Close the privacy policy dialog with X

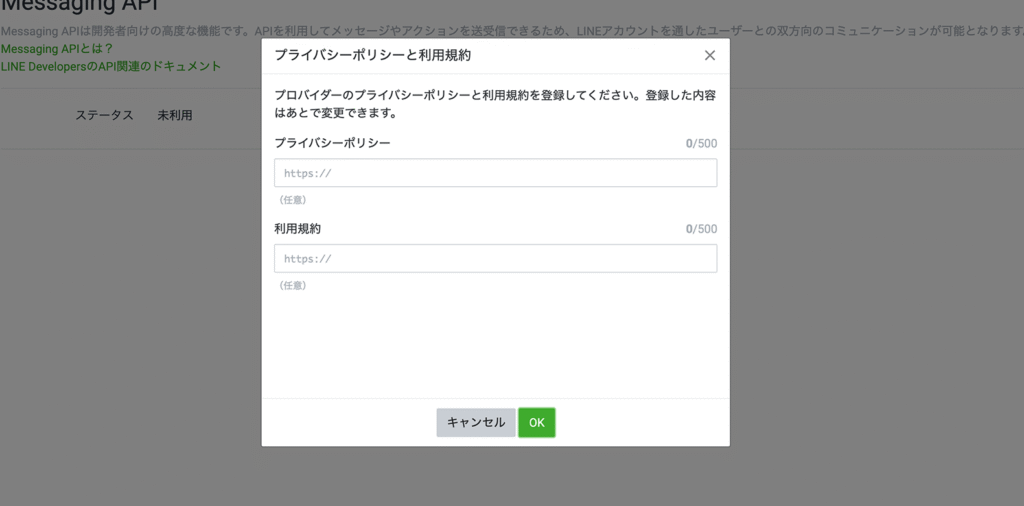[710, 55]
